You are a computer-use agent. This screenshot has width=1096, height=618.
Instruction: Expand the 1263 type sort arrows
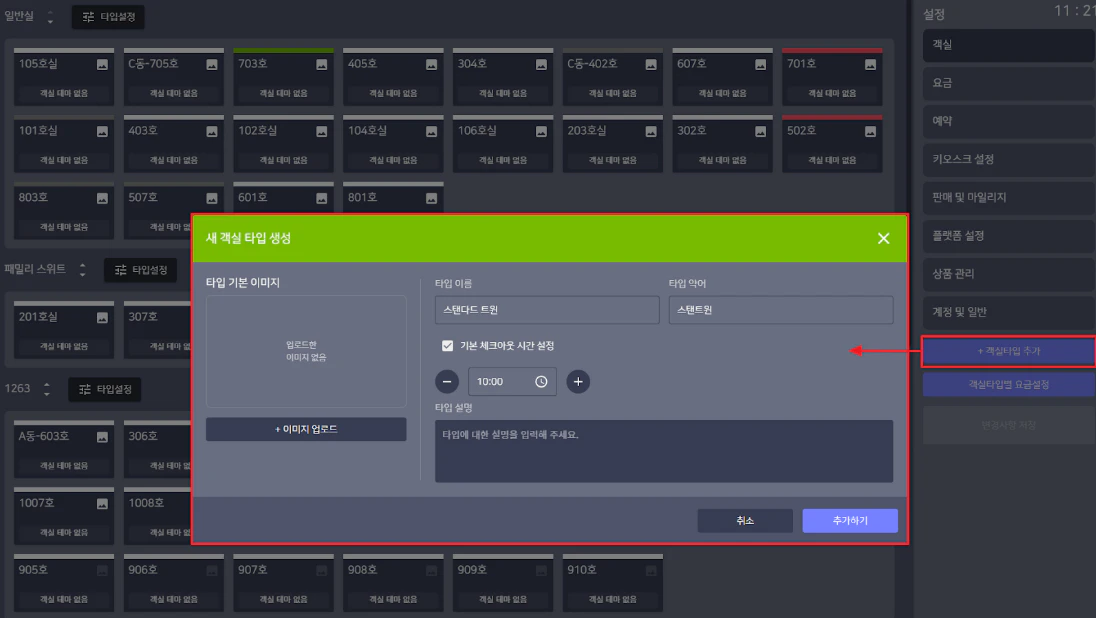tap(47, 389)
